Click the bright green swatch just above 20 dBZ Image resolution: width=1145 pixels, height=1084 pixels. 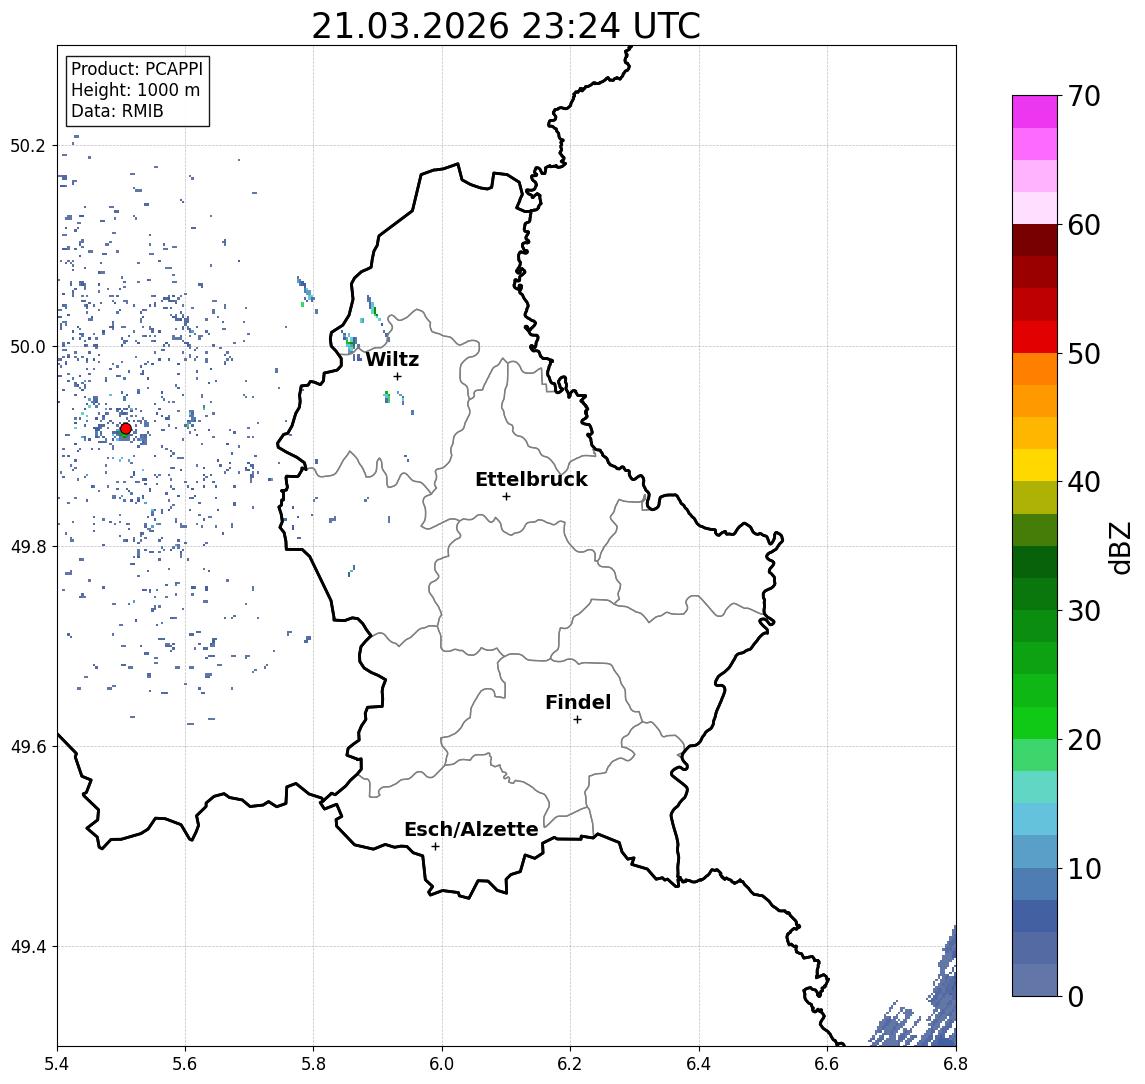pyautogui.click(x=1035, y=723)
